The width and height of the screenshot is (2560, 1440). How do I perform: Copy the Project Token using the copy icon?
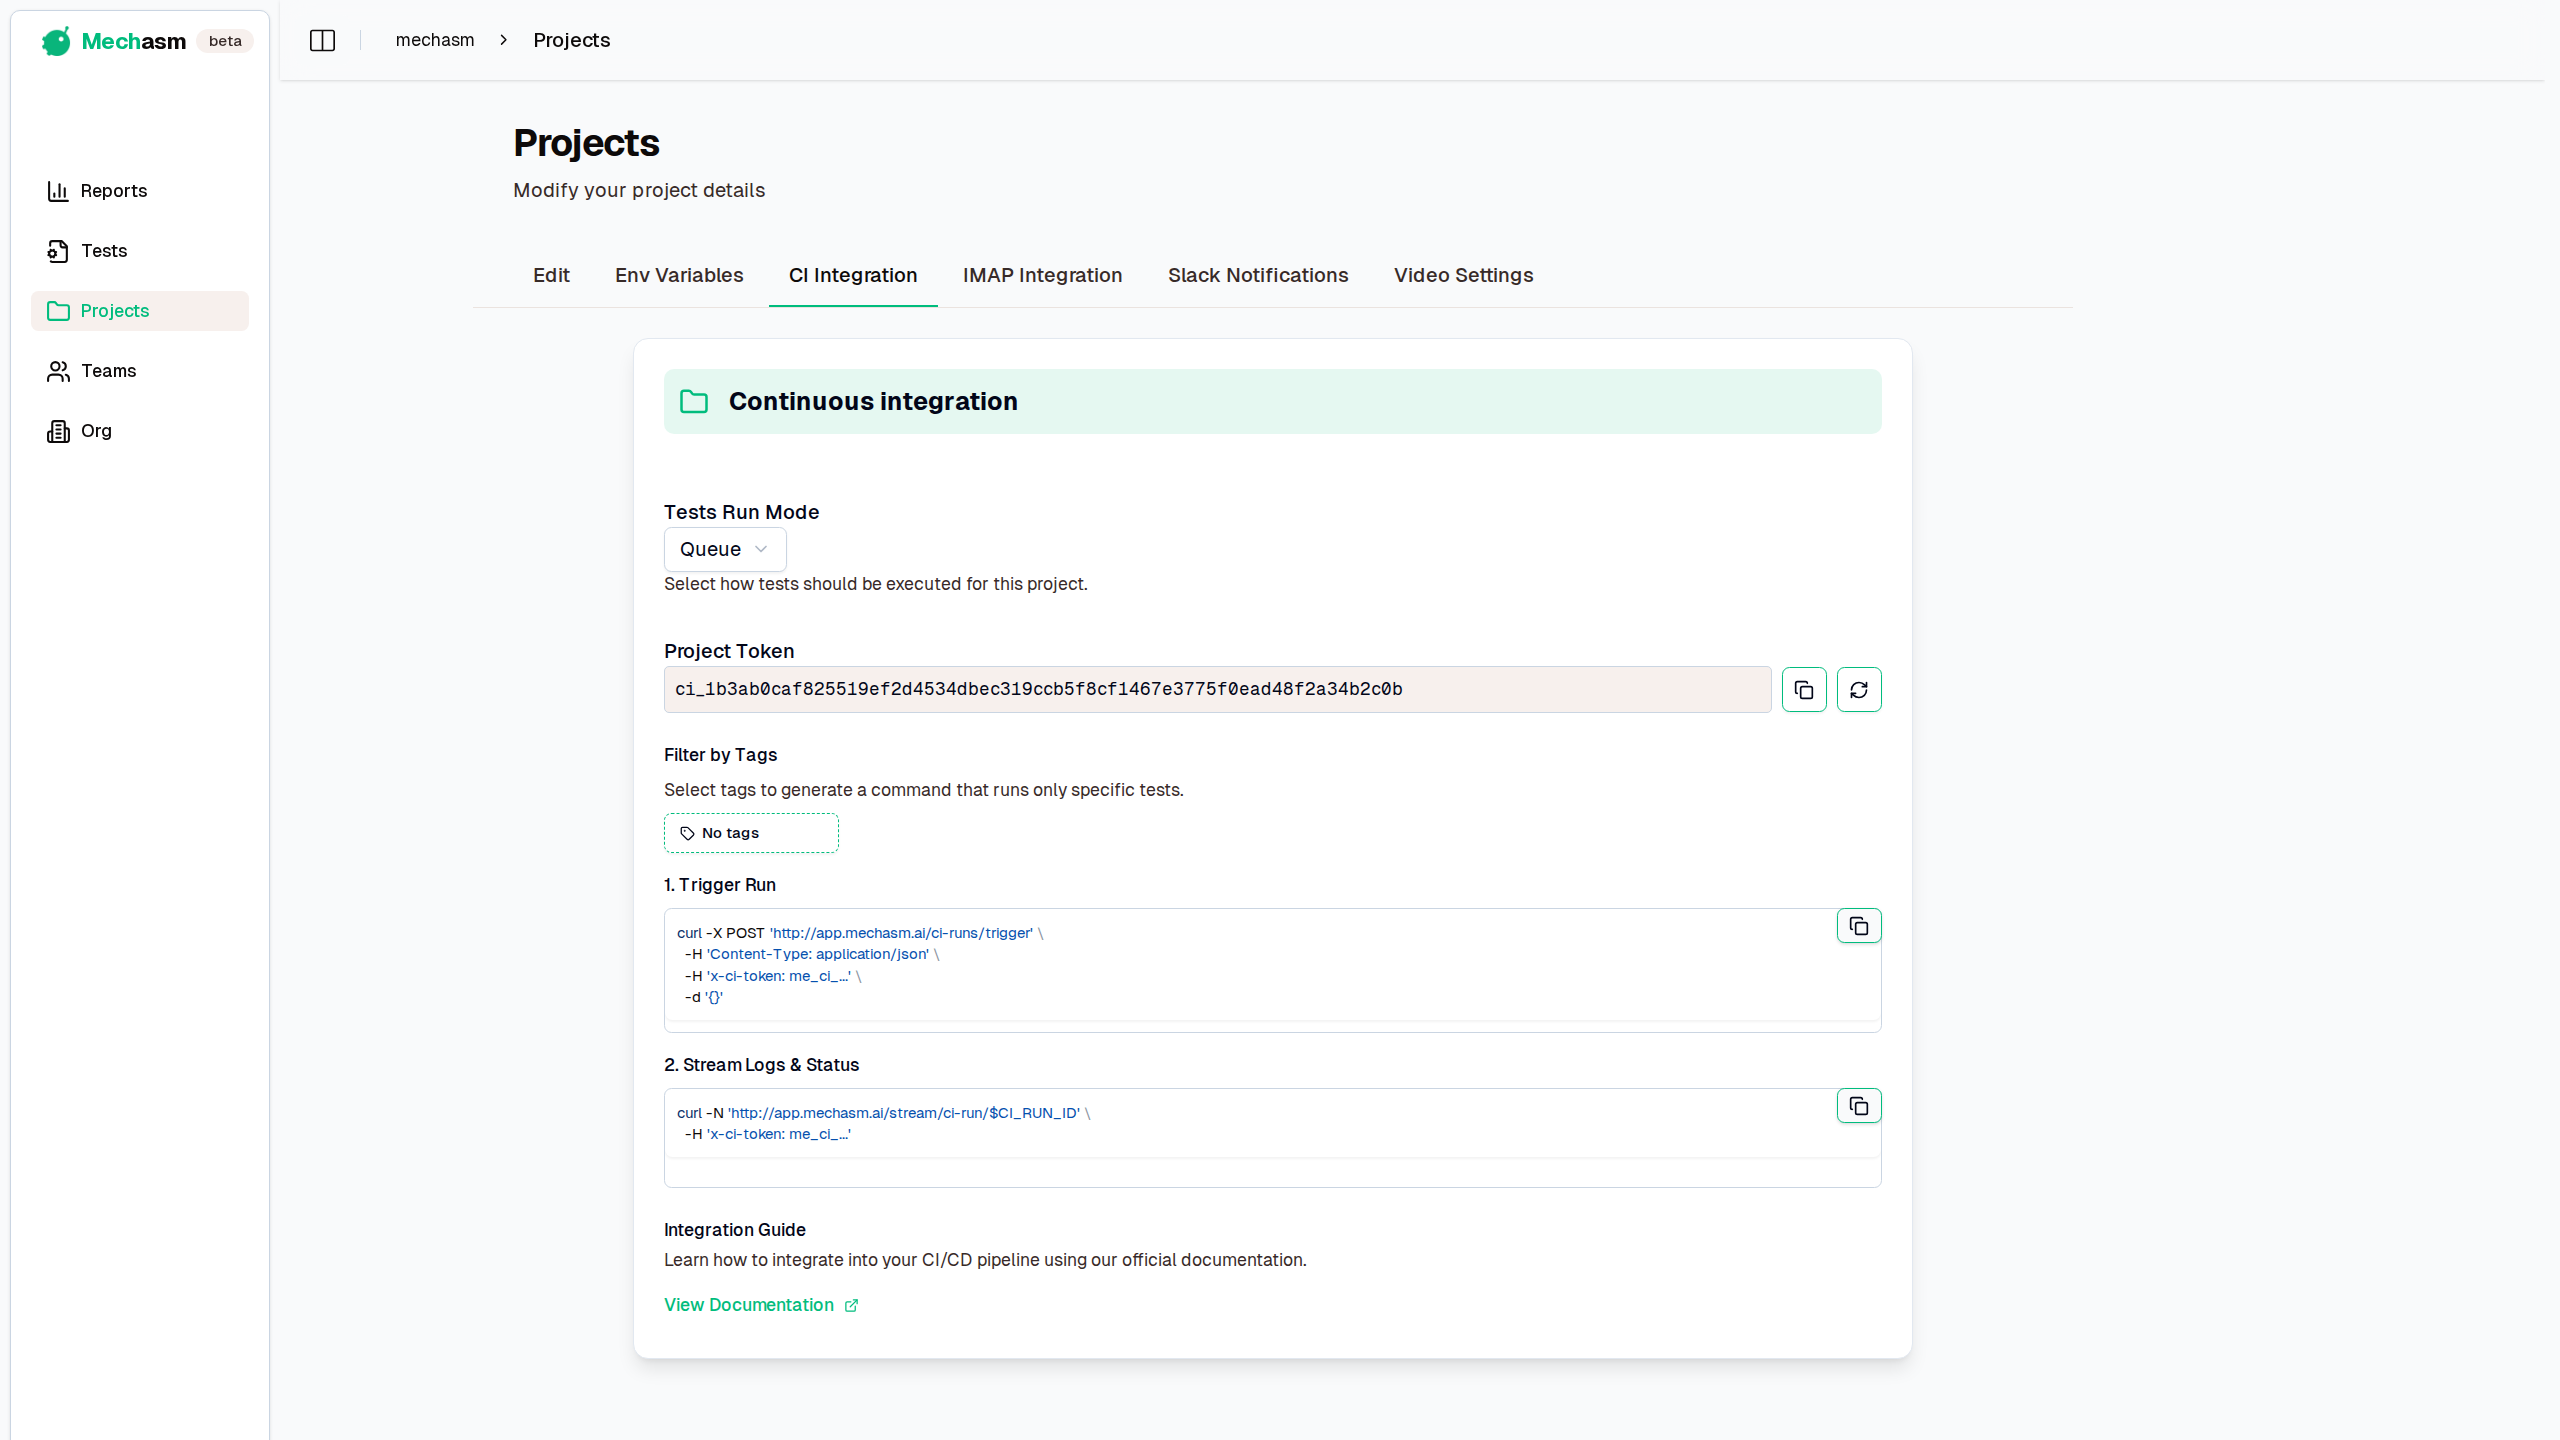(x=1803, y=689)
